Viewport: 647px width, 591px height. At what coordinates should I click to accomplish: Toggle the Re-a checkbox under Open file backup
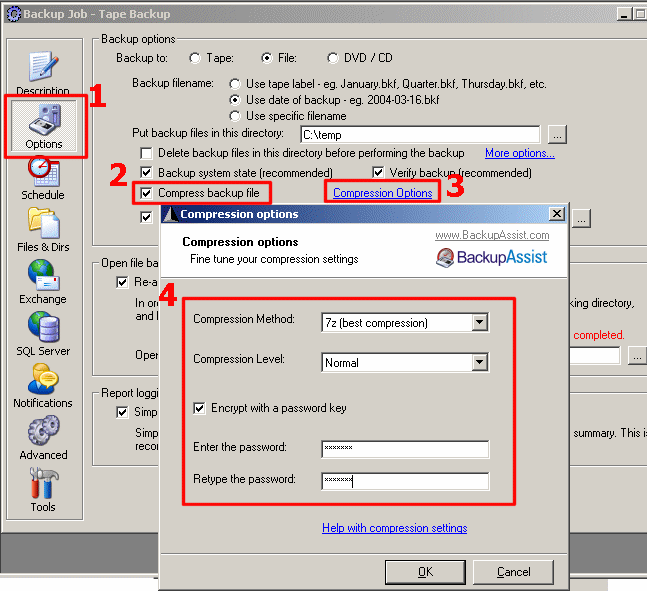122,282
